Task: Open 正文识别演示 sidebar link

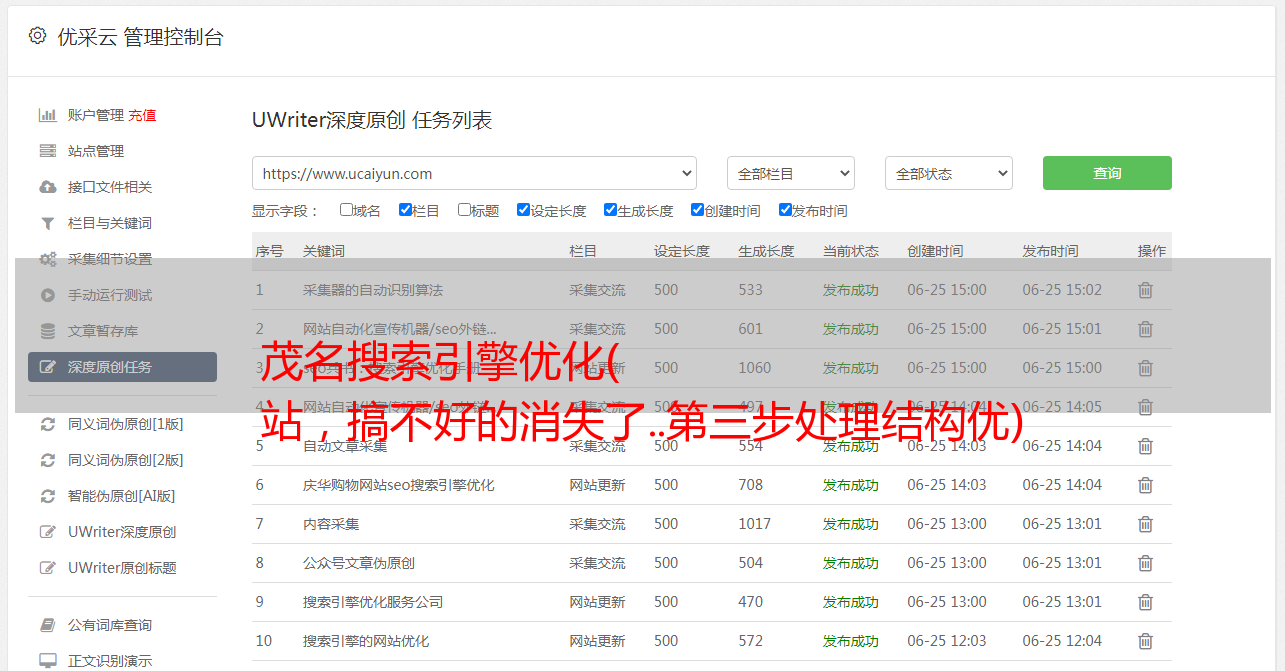Action: tap(110, 661)
